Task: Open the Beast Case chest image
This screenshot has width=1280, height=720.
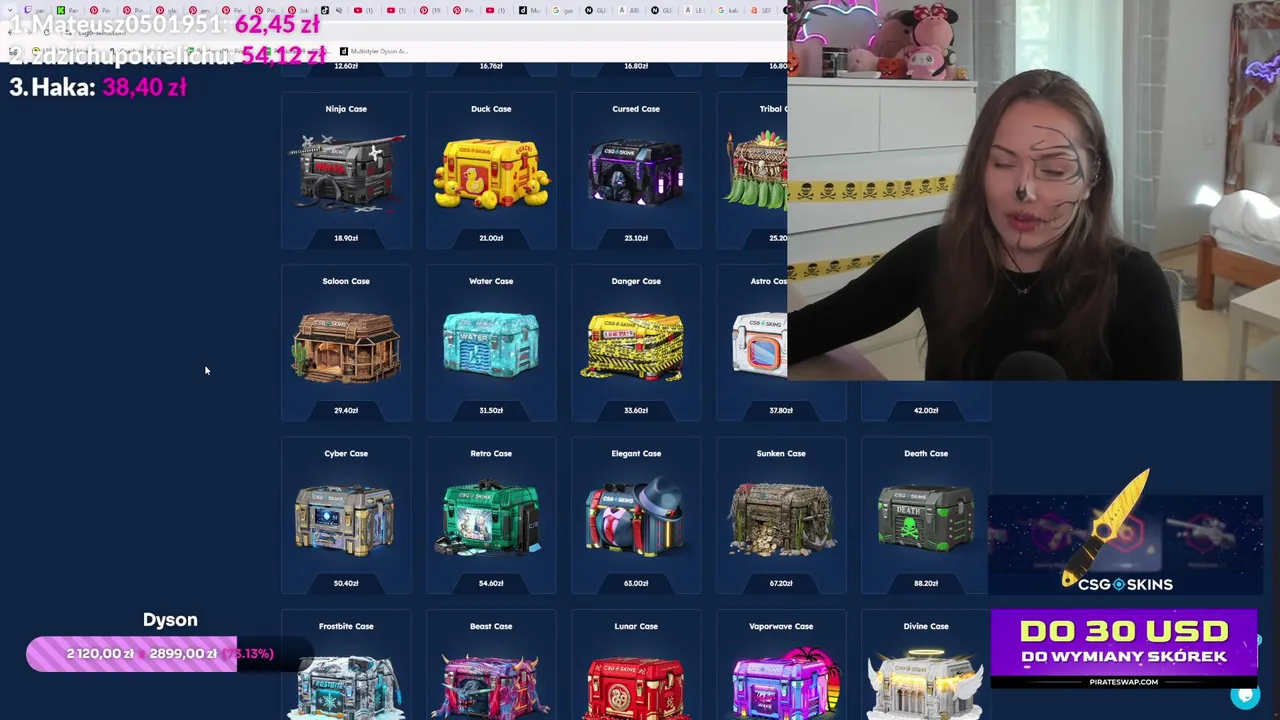Action: coord(491,687)
